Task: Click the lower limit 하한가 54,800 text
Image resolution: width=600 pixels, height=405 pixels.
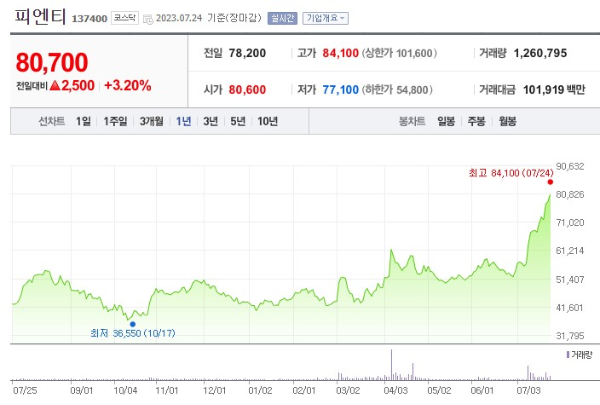Action: point(397,90)
